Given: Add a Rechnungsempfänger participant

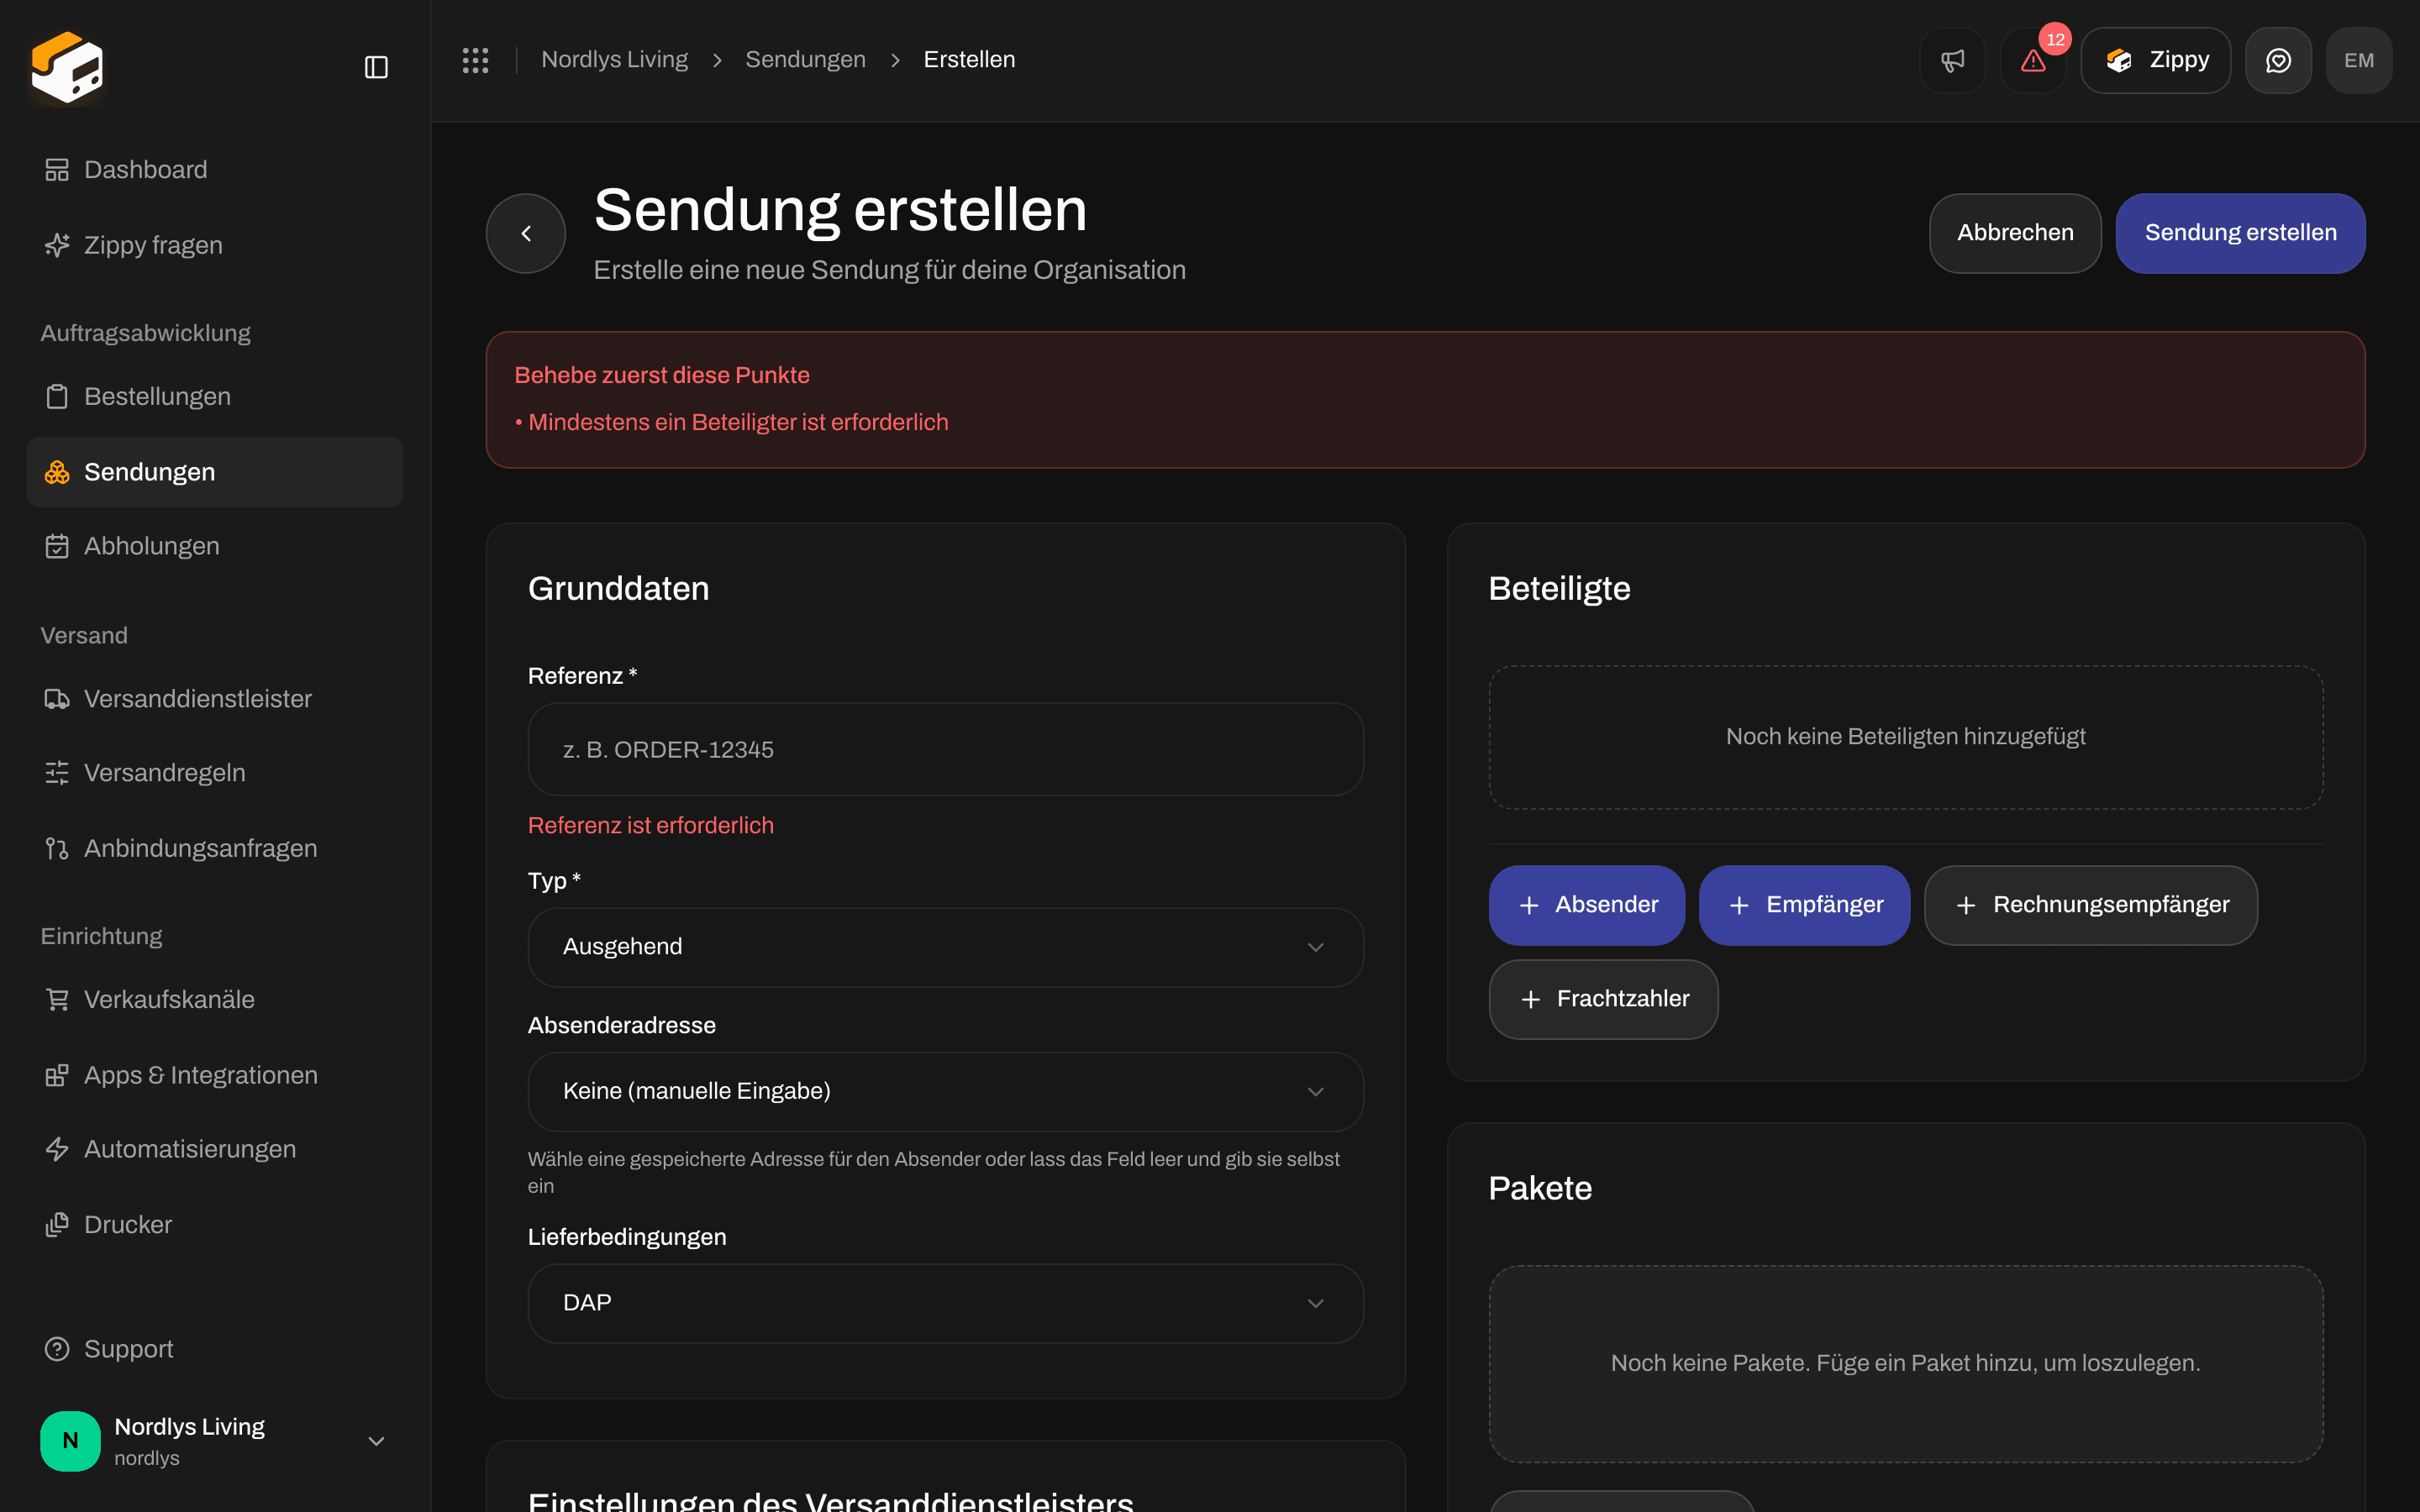Looking at the screenshot, I should (2091, 905).
